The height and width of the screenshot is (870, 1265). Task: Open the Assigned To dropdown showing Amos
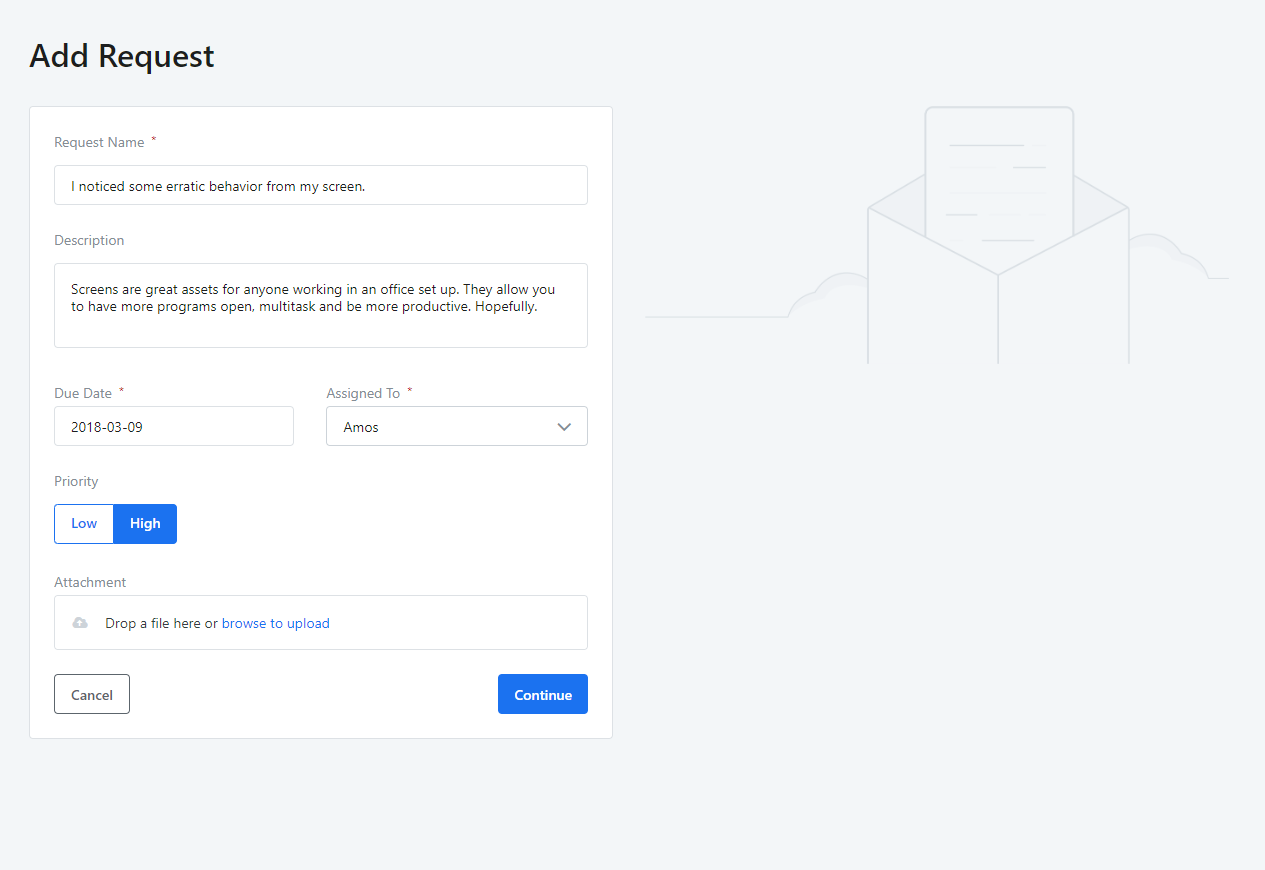456,427
